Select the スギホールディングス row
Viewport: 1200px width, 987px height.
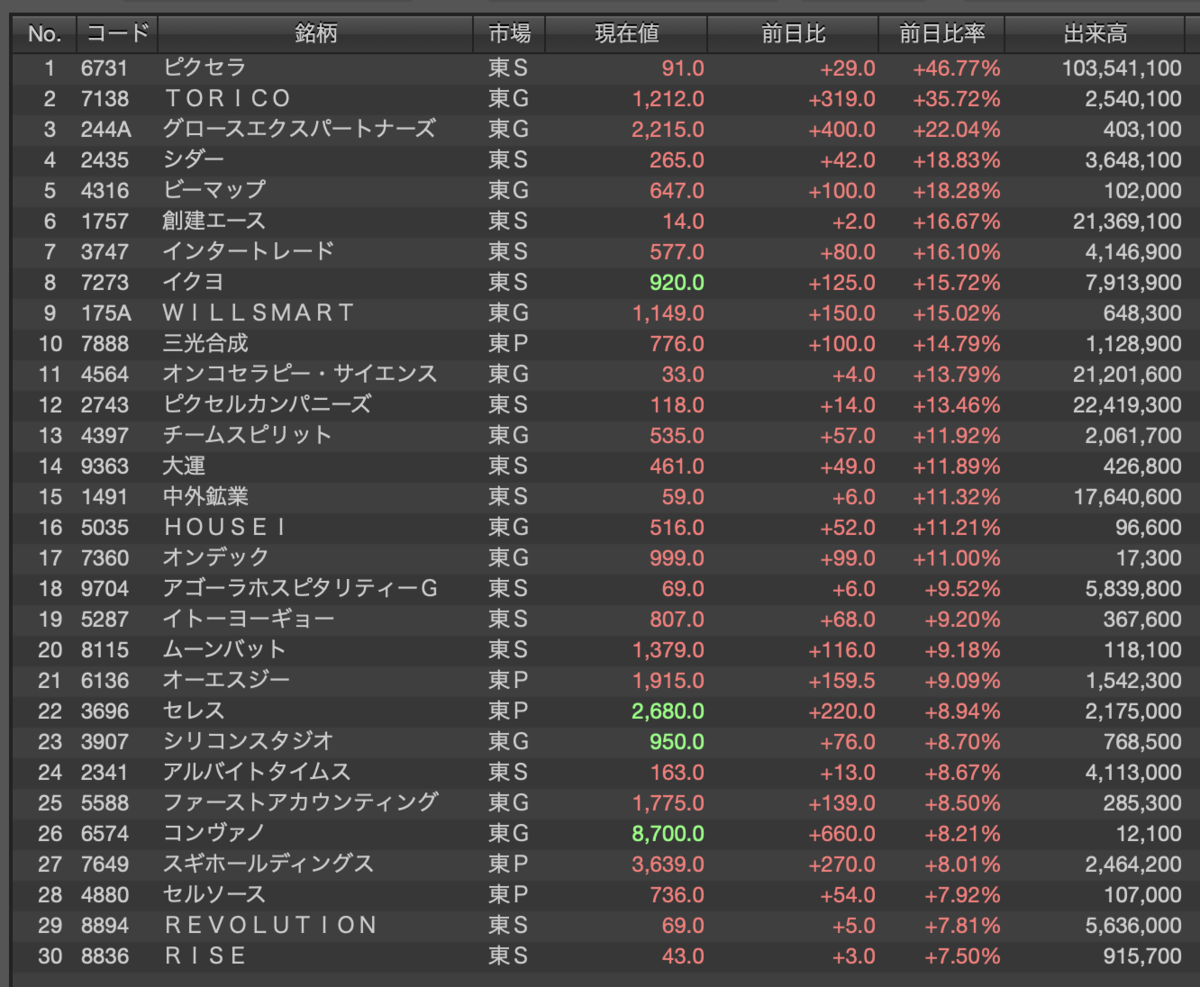[x=598, y=864]
